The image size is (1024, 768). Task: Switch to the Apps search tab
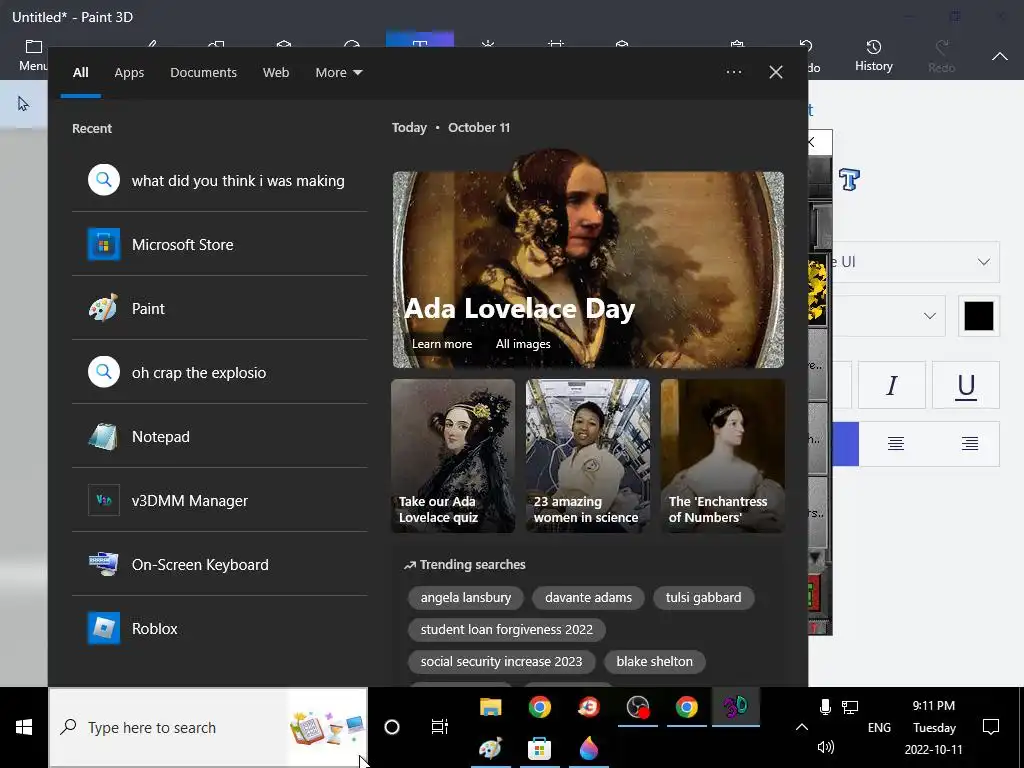129,72
